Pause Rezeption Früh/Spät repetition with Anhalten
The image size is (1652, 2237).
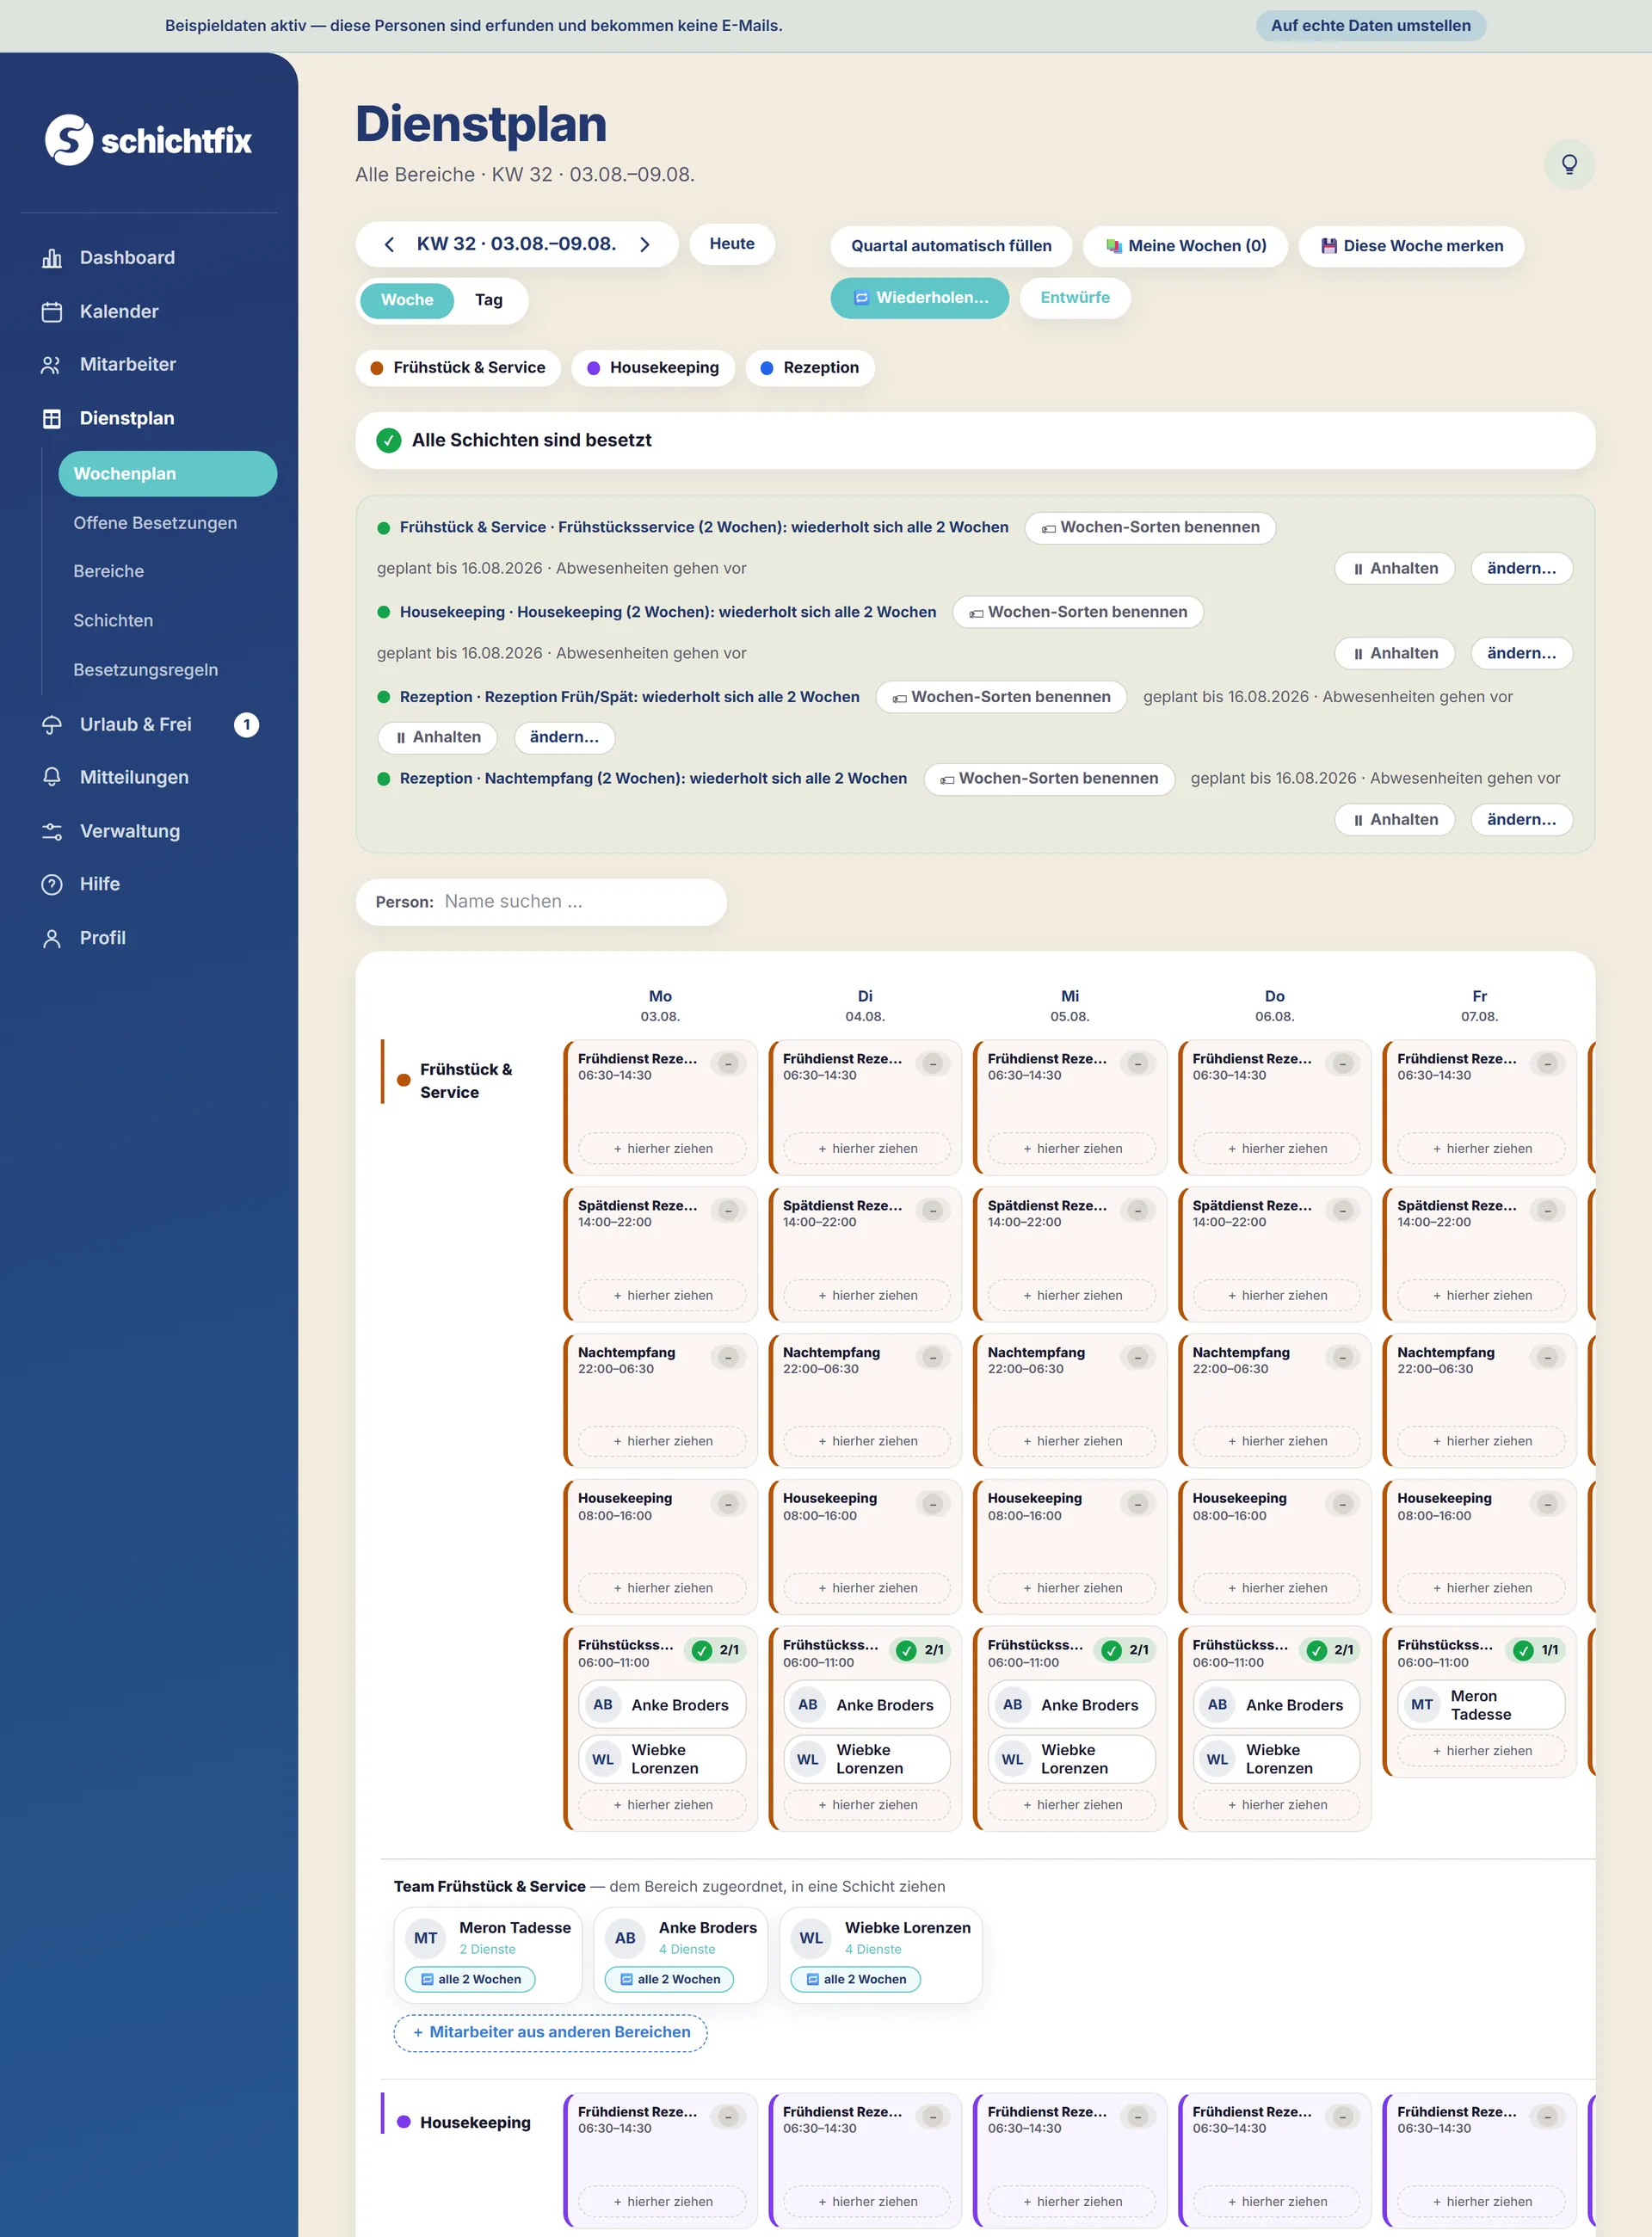click(438, 738)
